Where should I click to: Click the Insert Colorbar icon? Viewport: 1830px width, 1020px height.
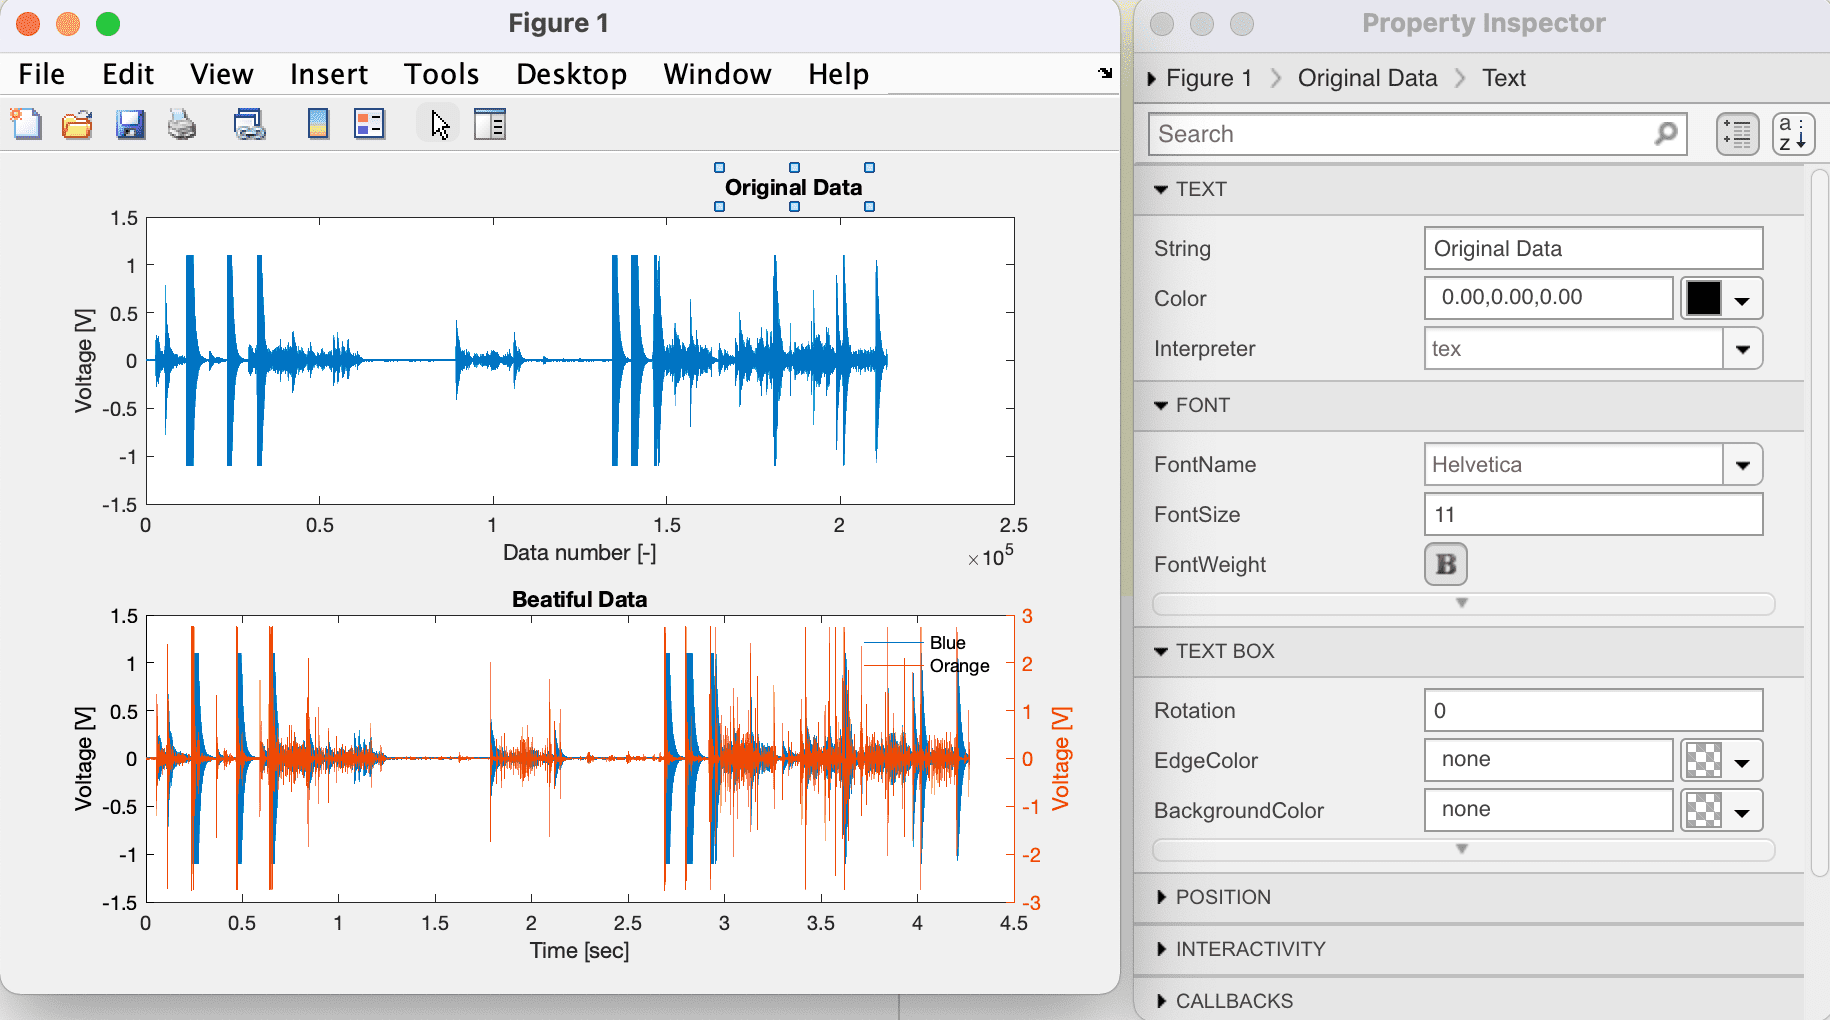(x=318, y=124)
